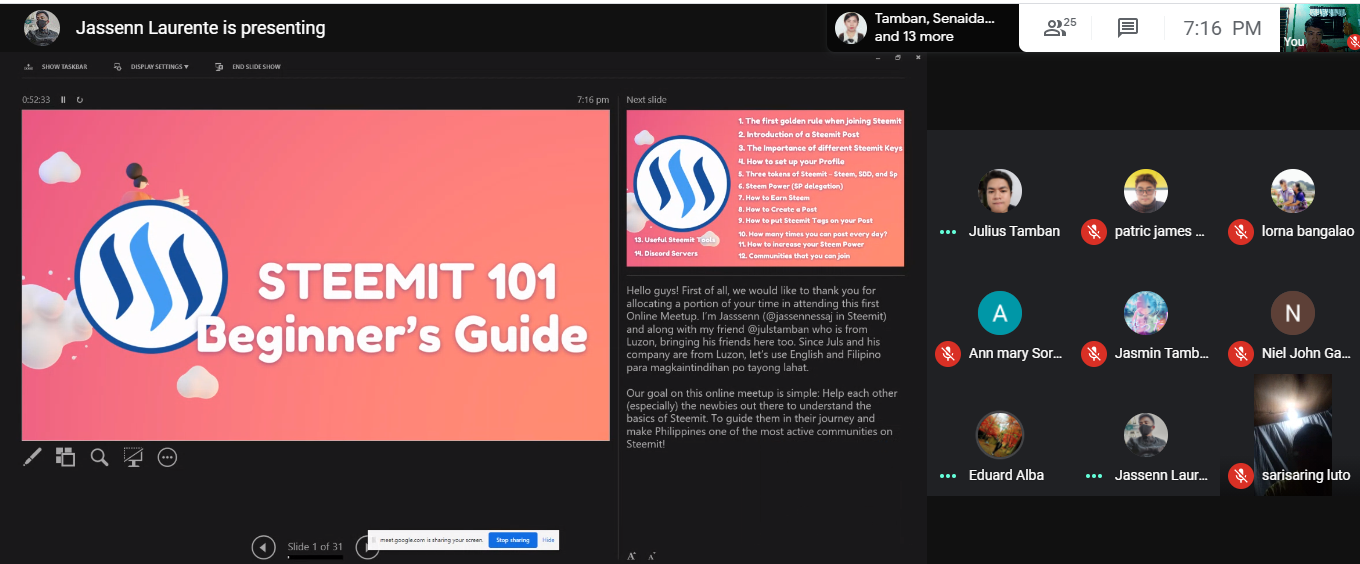Screen dimensions: 1360x564
Task: Hide the screen sharing notification
Action: coord(548,540)
